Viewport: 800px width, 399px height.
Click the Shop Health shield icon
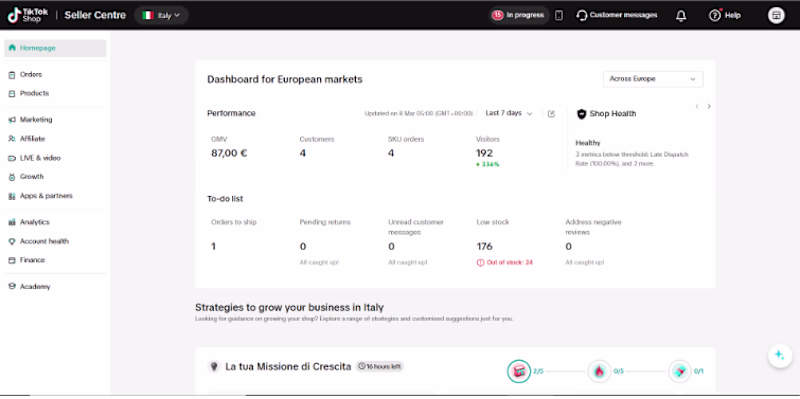tap(581, 114)
